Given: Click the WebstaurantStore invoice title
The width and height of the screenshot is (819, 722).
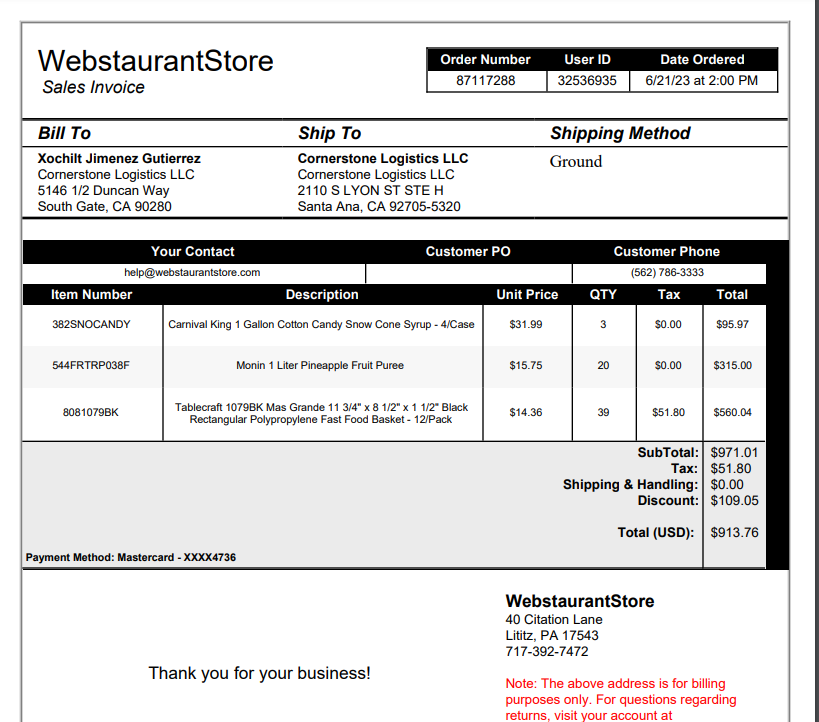Looking at the screenshot, I should pos(156,61).
